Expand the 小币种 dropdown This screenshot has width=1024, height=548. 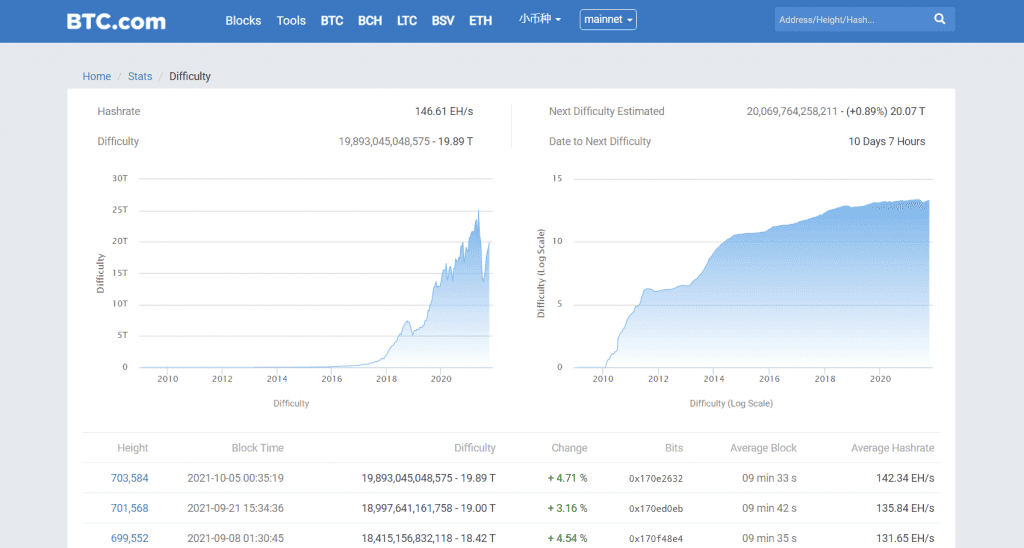539,20
